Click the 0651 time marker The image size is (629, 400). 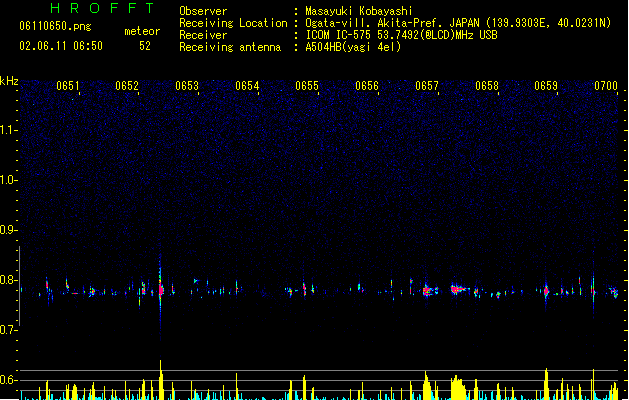point(68,86)
